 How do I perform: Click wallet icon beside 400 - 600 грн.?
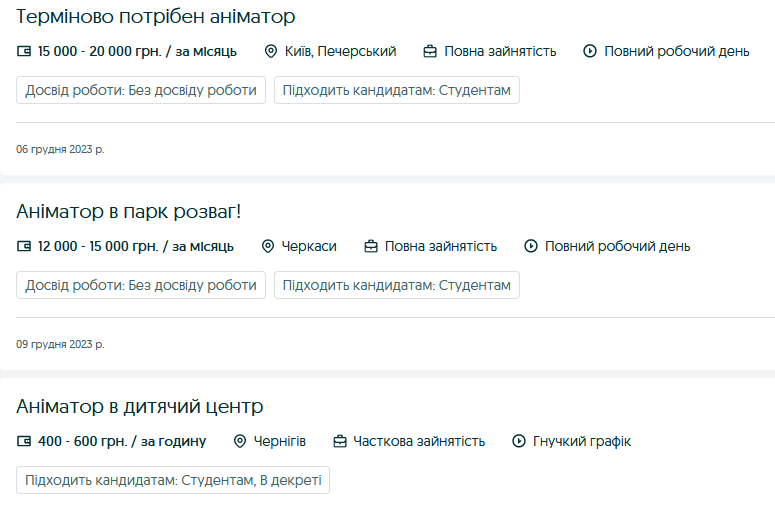click(25, 441)
